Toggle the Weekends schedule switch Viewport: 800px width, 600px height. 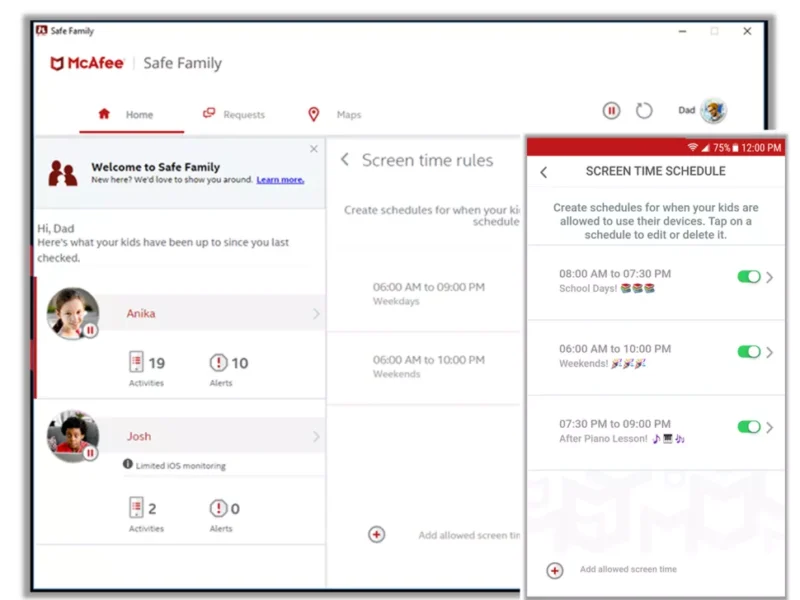click(748, 352)
